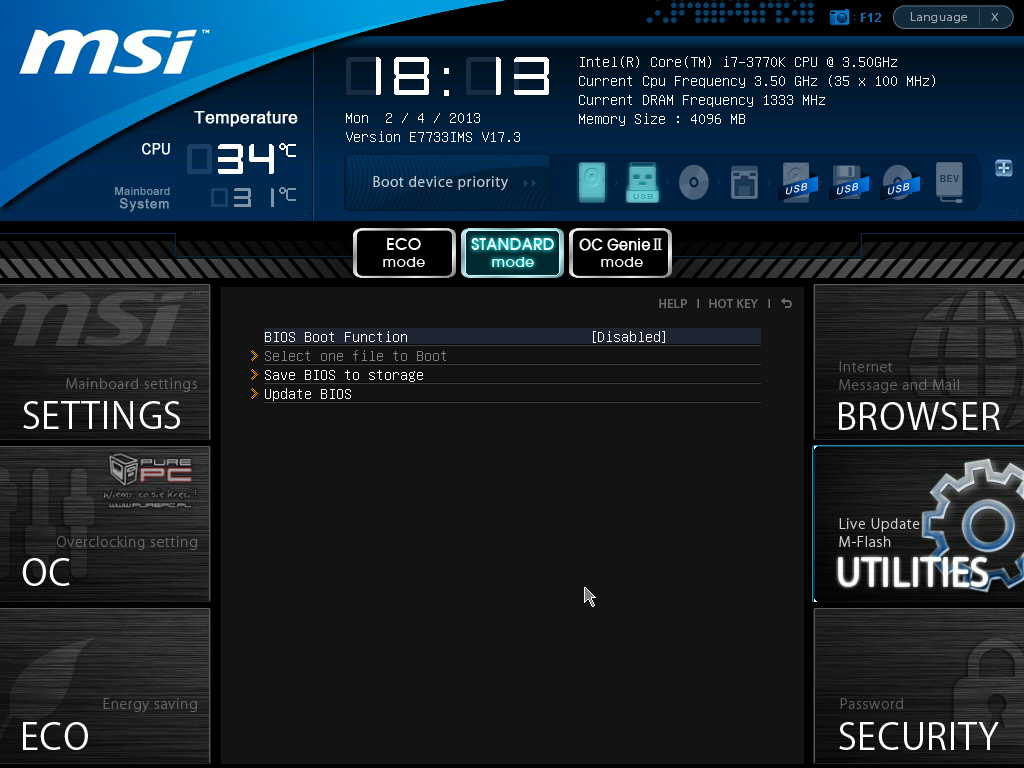This screenshot has height=768, width=1024.
Task: Click the Boot device priority label
Action: (440, 182)
